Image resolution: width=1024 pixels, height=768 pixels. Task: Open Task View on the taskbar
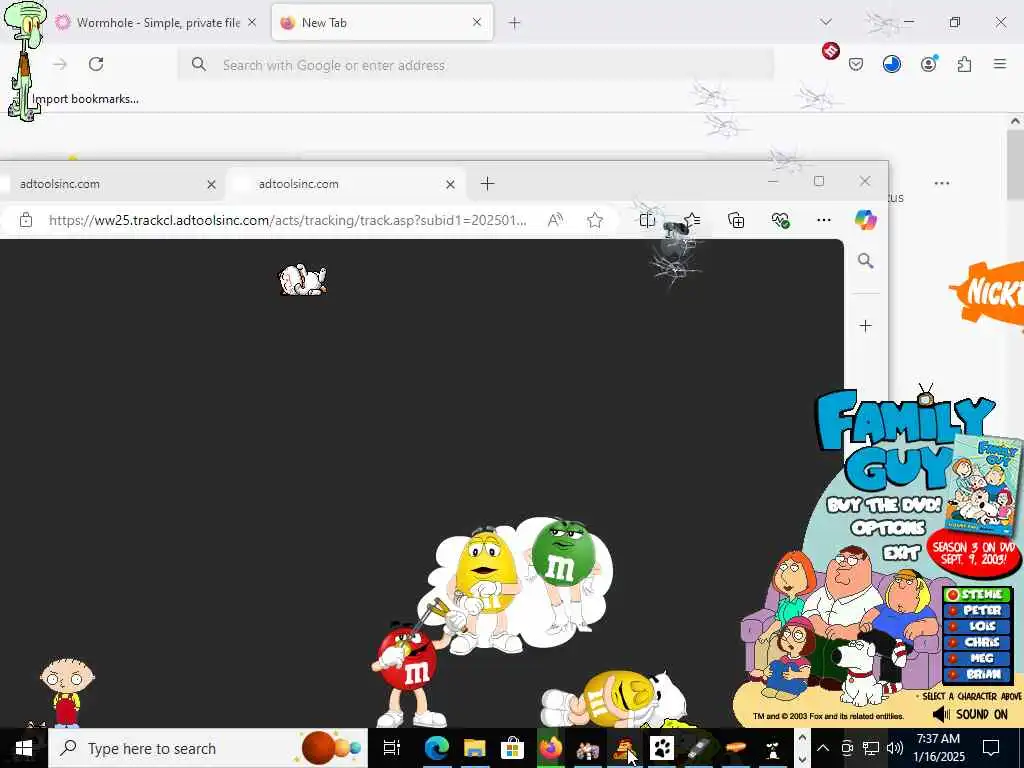(391, 748)
